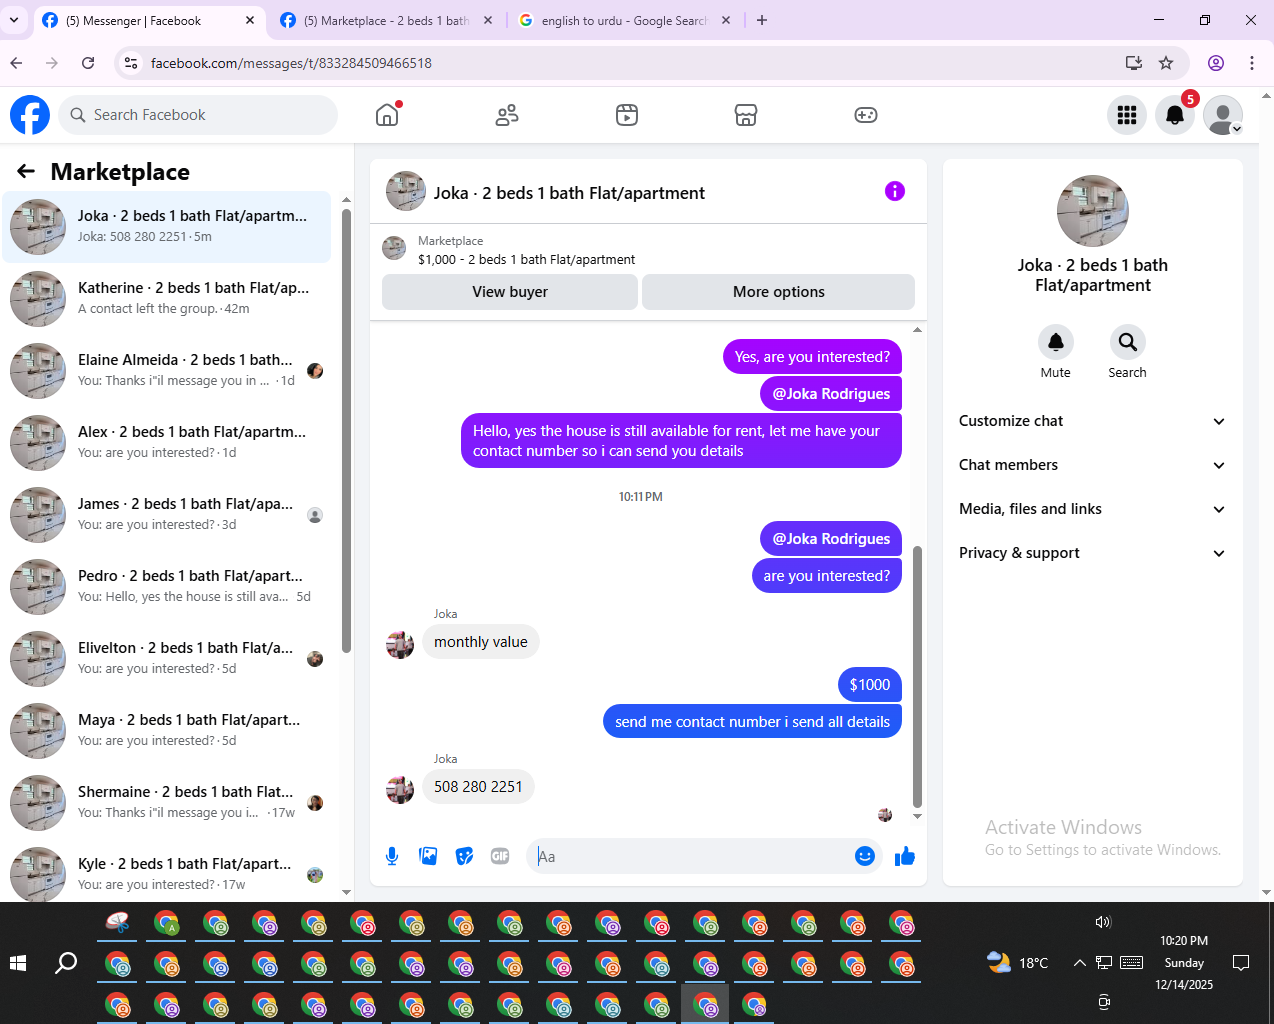Screen dimensions: 1274x1024
Task: Open Alex 2 beds 1 bath conversation
Action: pyautogui.click(x=168, y=443)
